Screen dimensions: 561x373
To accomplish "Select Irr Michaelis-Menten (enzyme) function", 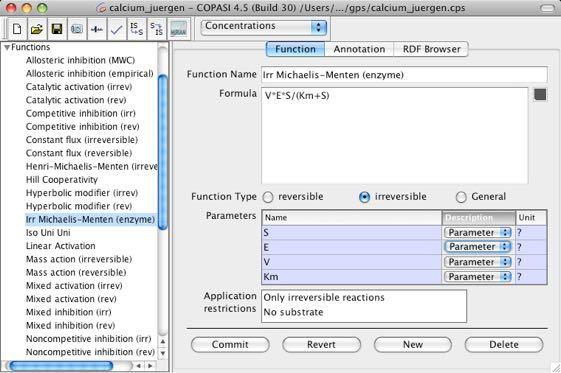I will tap(90, 219).
